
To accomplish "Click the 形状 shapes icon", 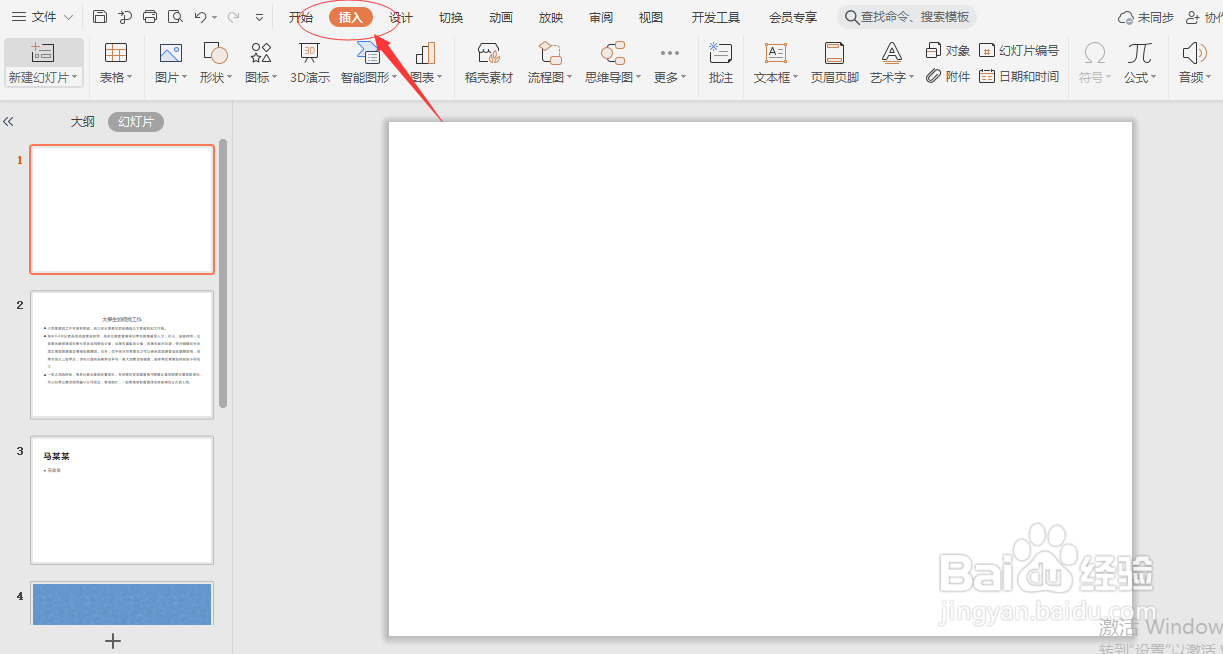I will coord(215,54).
